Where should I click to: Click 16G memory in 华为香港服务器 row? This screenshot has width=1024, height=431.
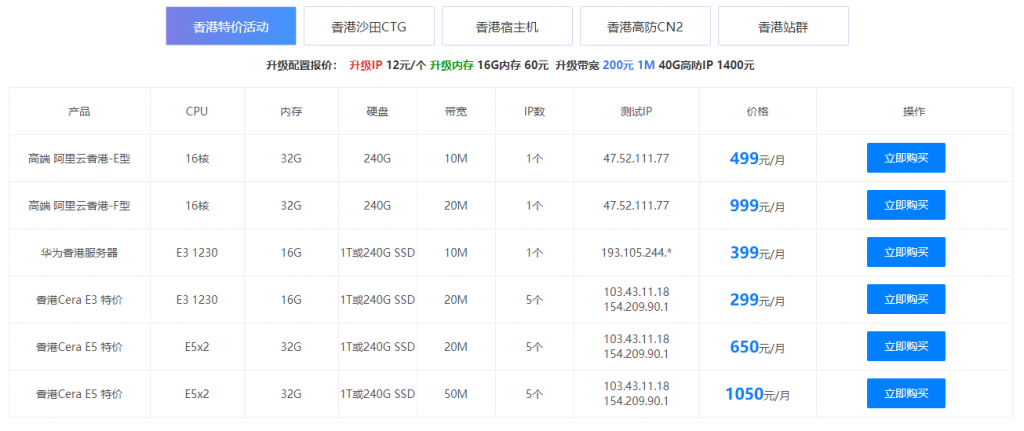[291, 252]
